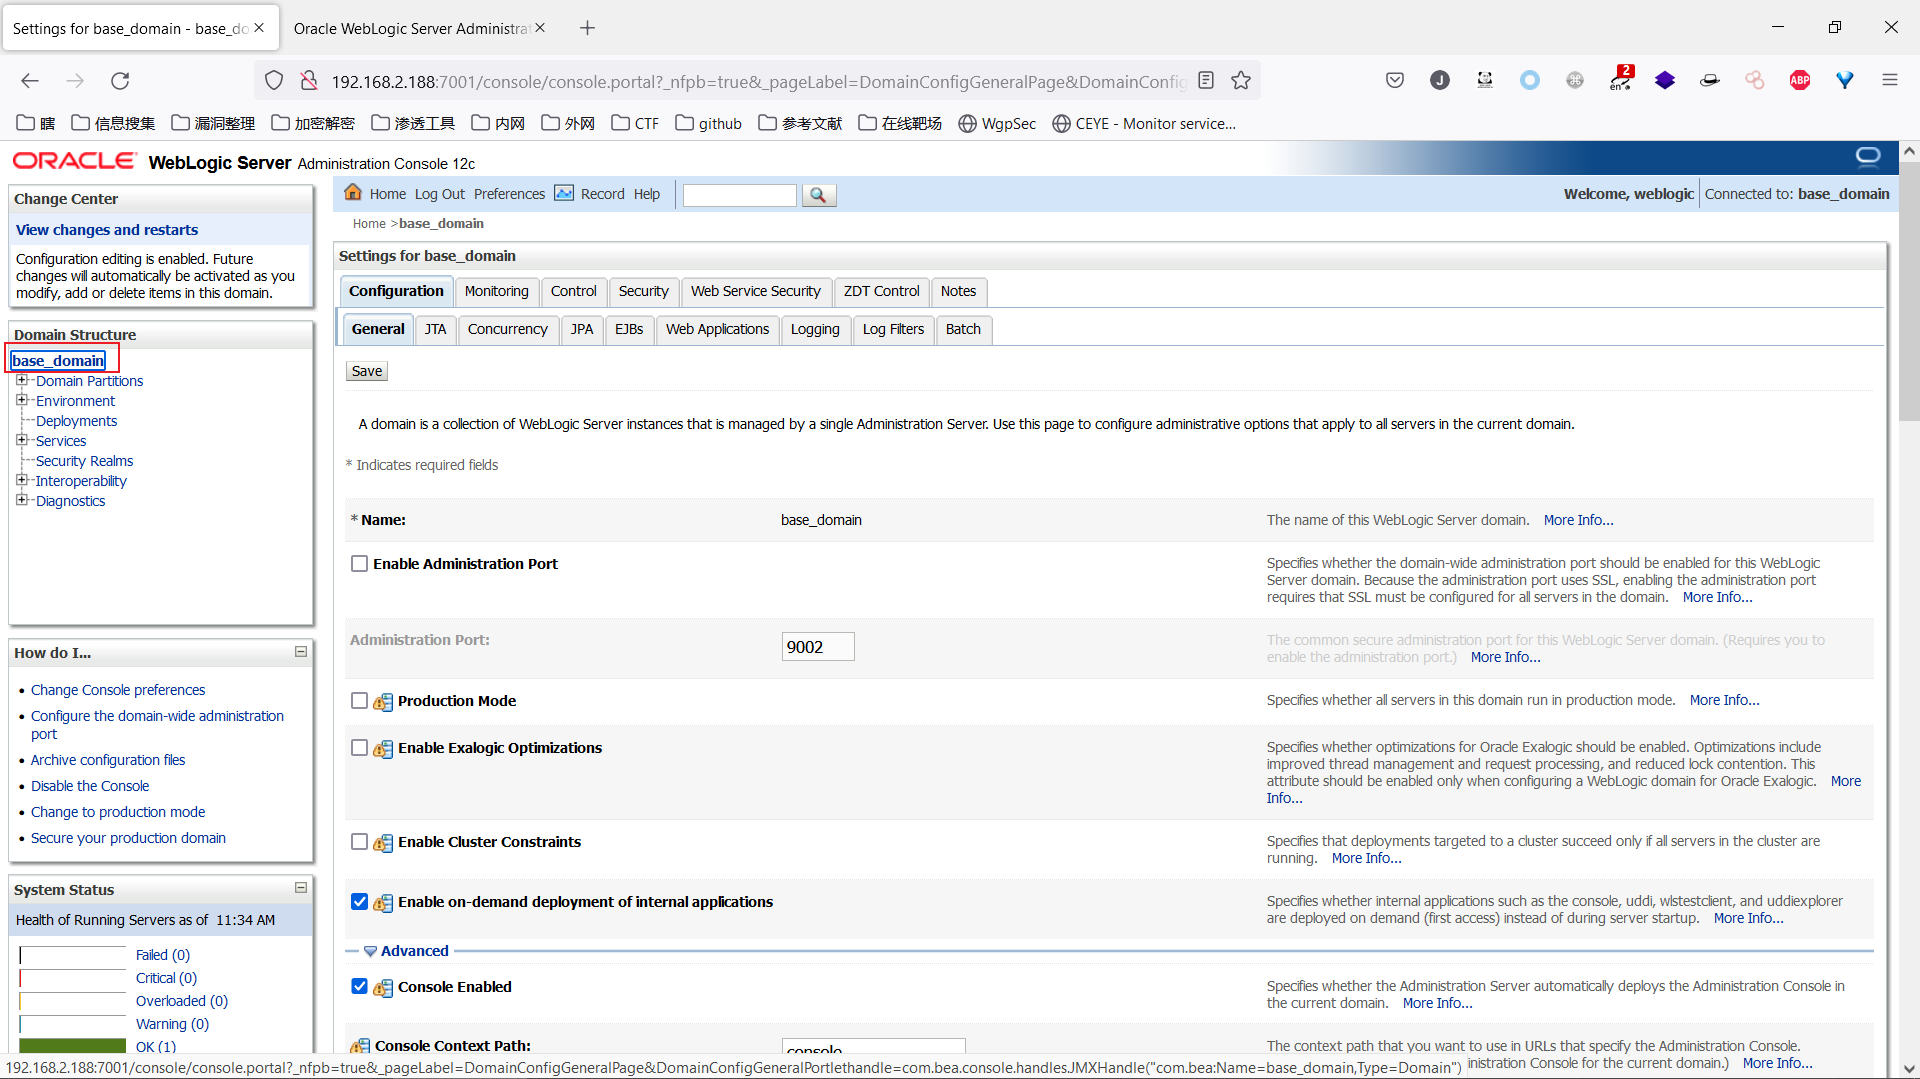Check Enable Administration Port
The image size is (1920, 1079).
click(x=359, y=564)
